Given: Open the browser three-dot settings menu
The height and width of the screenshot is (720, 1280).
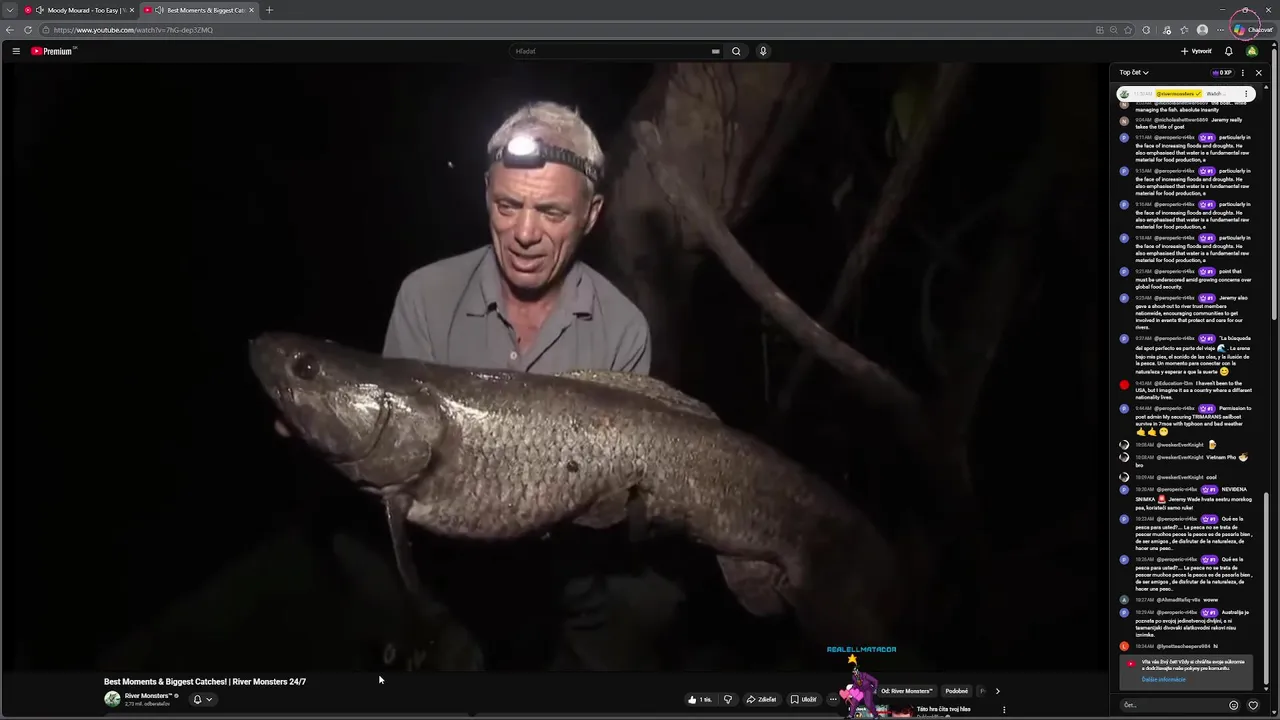Looking at the screenshot, I should point(1220,30).
